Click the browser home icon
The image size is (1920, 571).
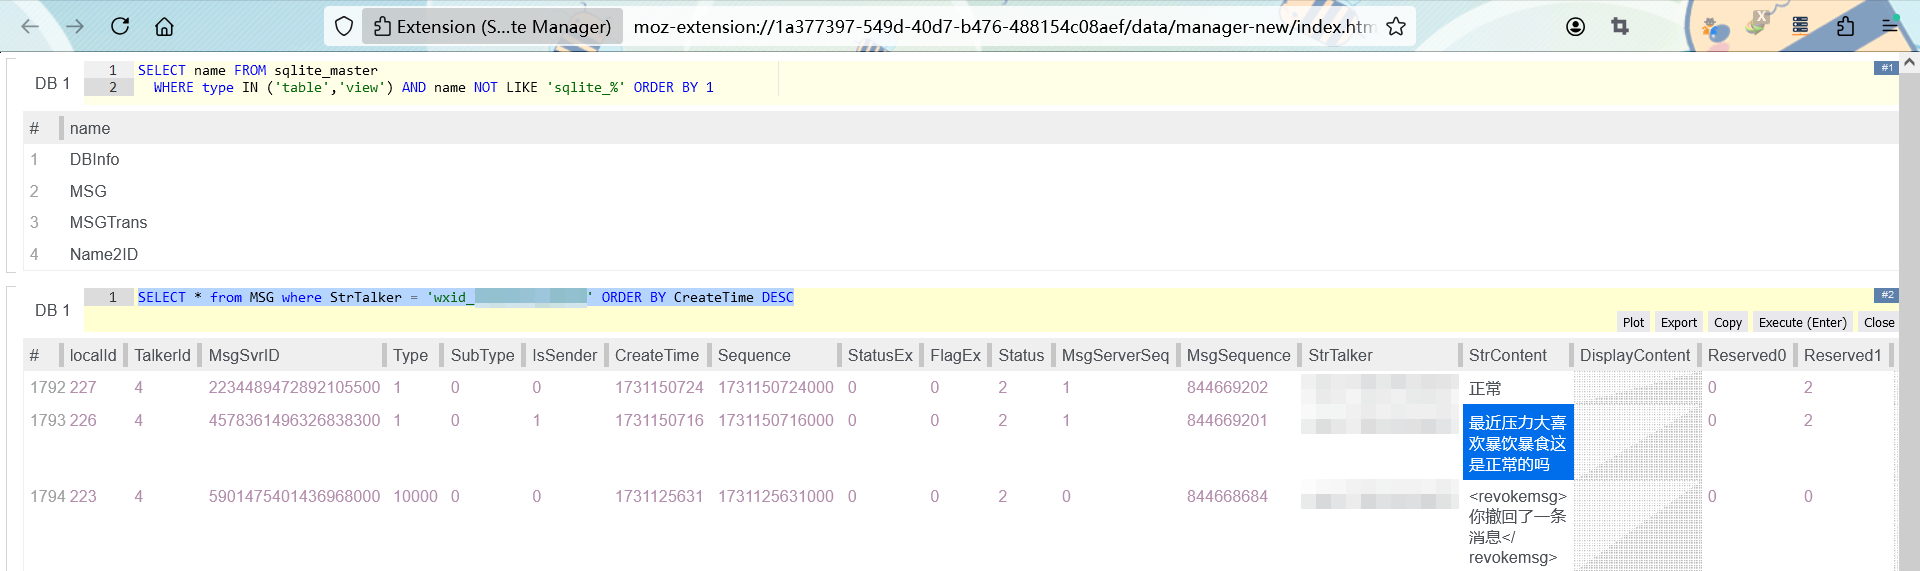coord(165,26)
